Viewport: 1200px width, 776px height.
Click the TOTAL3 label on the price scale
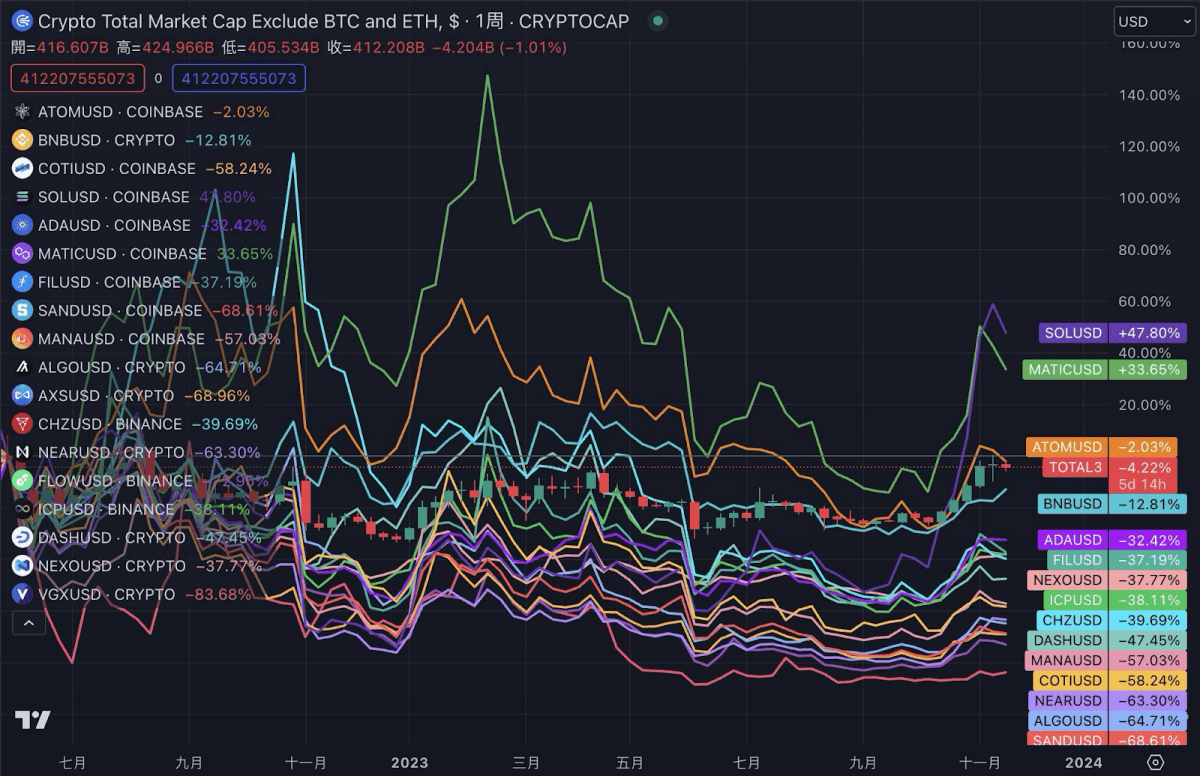coord(1075,467)
